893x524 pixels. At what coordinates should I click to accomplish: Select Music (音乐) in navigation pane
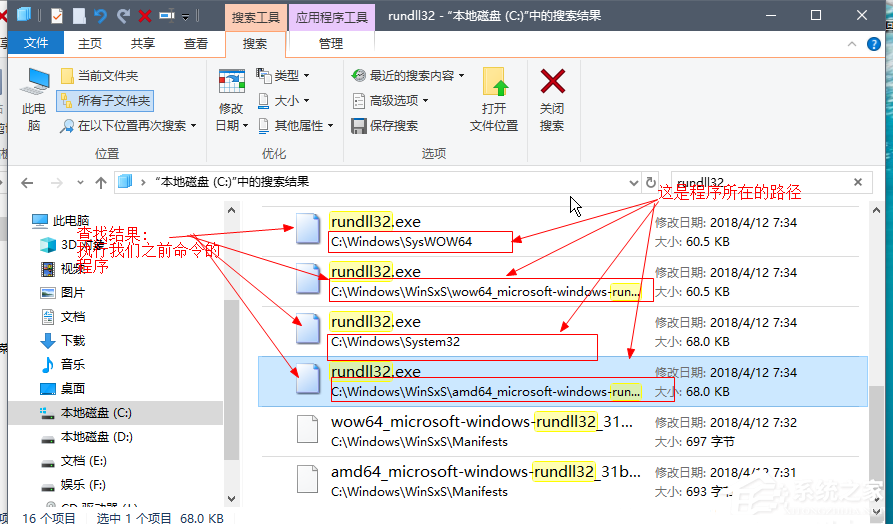pos(63,364)
